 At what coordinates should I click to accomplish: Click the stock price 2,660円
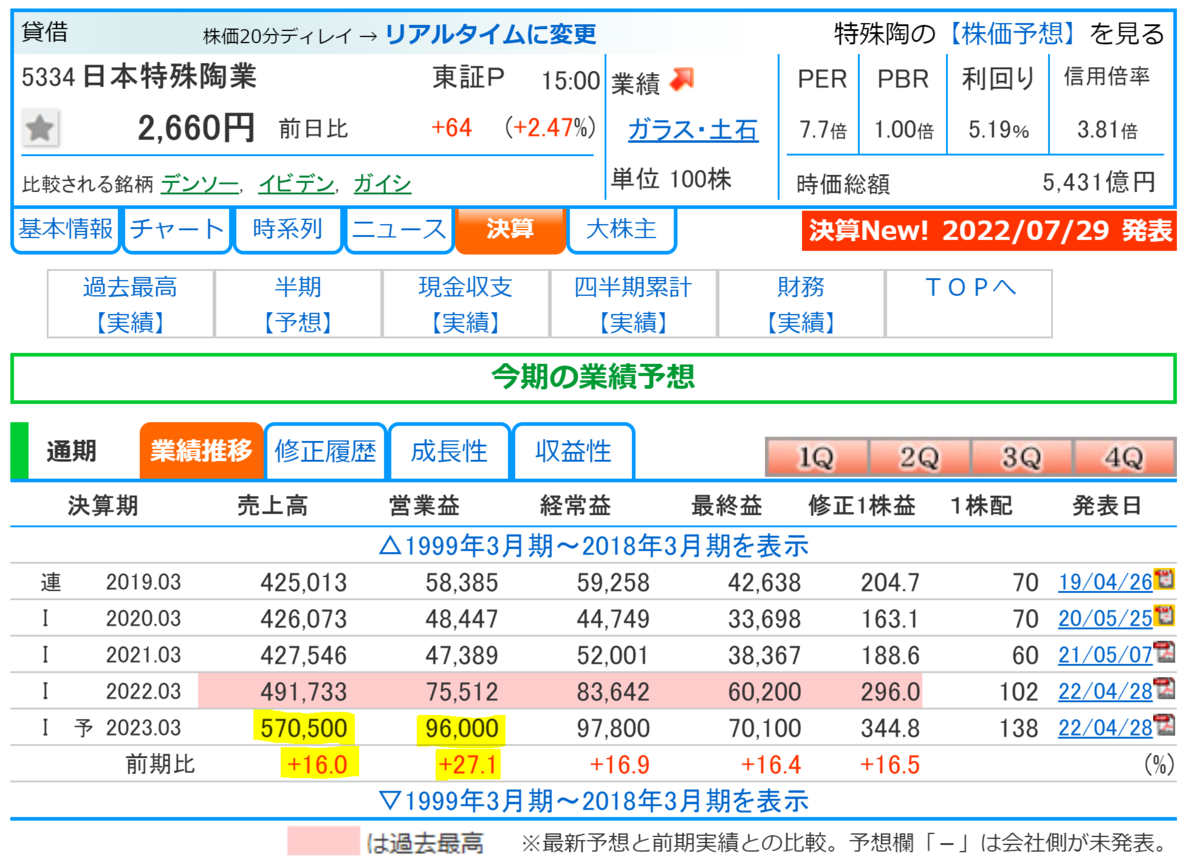pyautogui.click(x=196, y=128)
